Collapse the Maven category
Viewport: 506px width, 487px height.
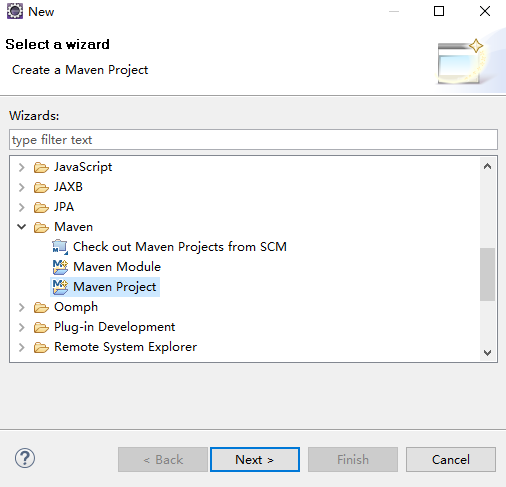pos(22,227)
